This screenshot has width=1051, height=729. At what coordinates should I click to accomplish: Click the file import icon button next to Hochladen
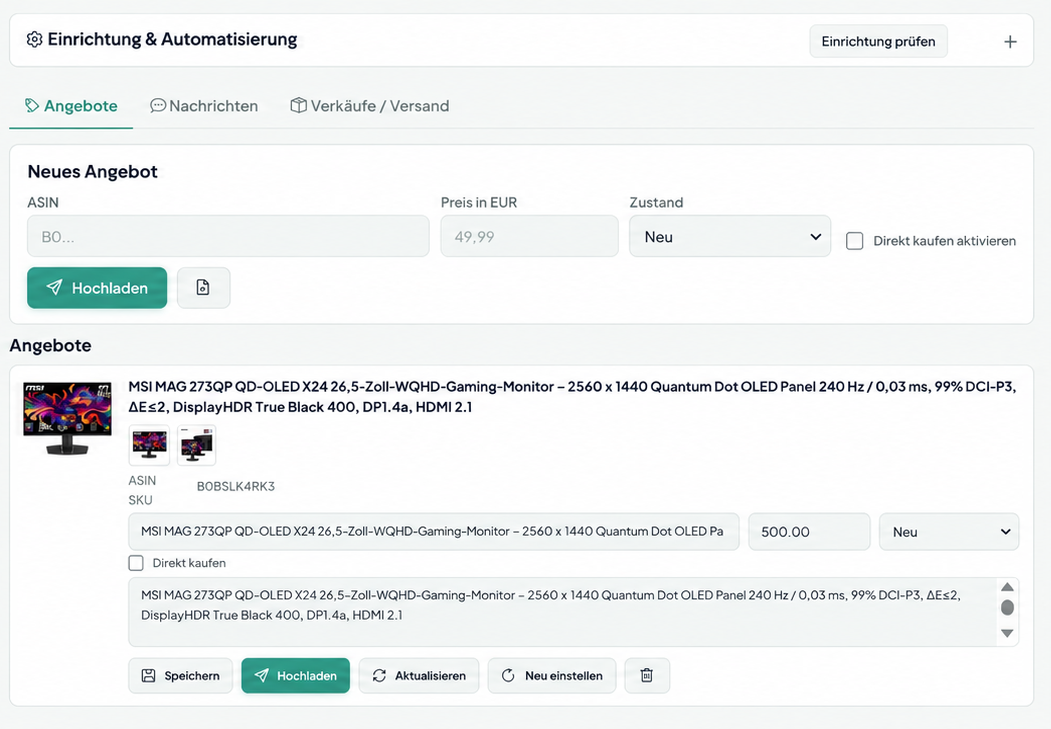click(203, 288)
